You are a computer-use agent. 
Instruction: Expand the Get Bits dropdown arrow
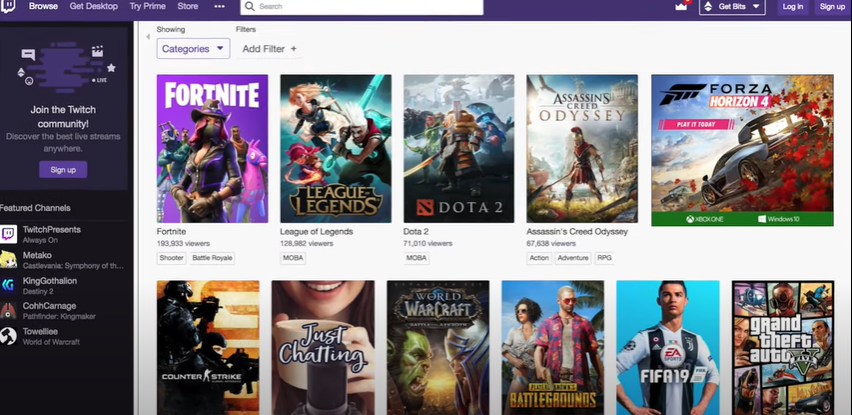[x=756, y=7]
